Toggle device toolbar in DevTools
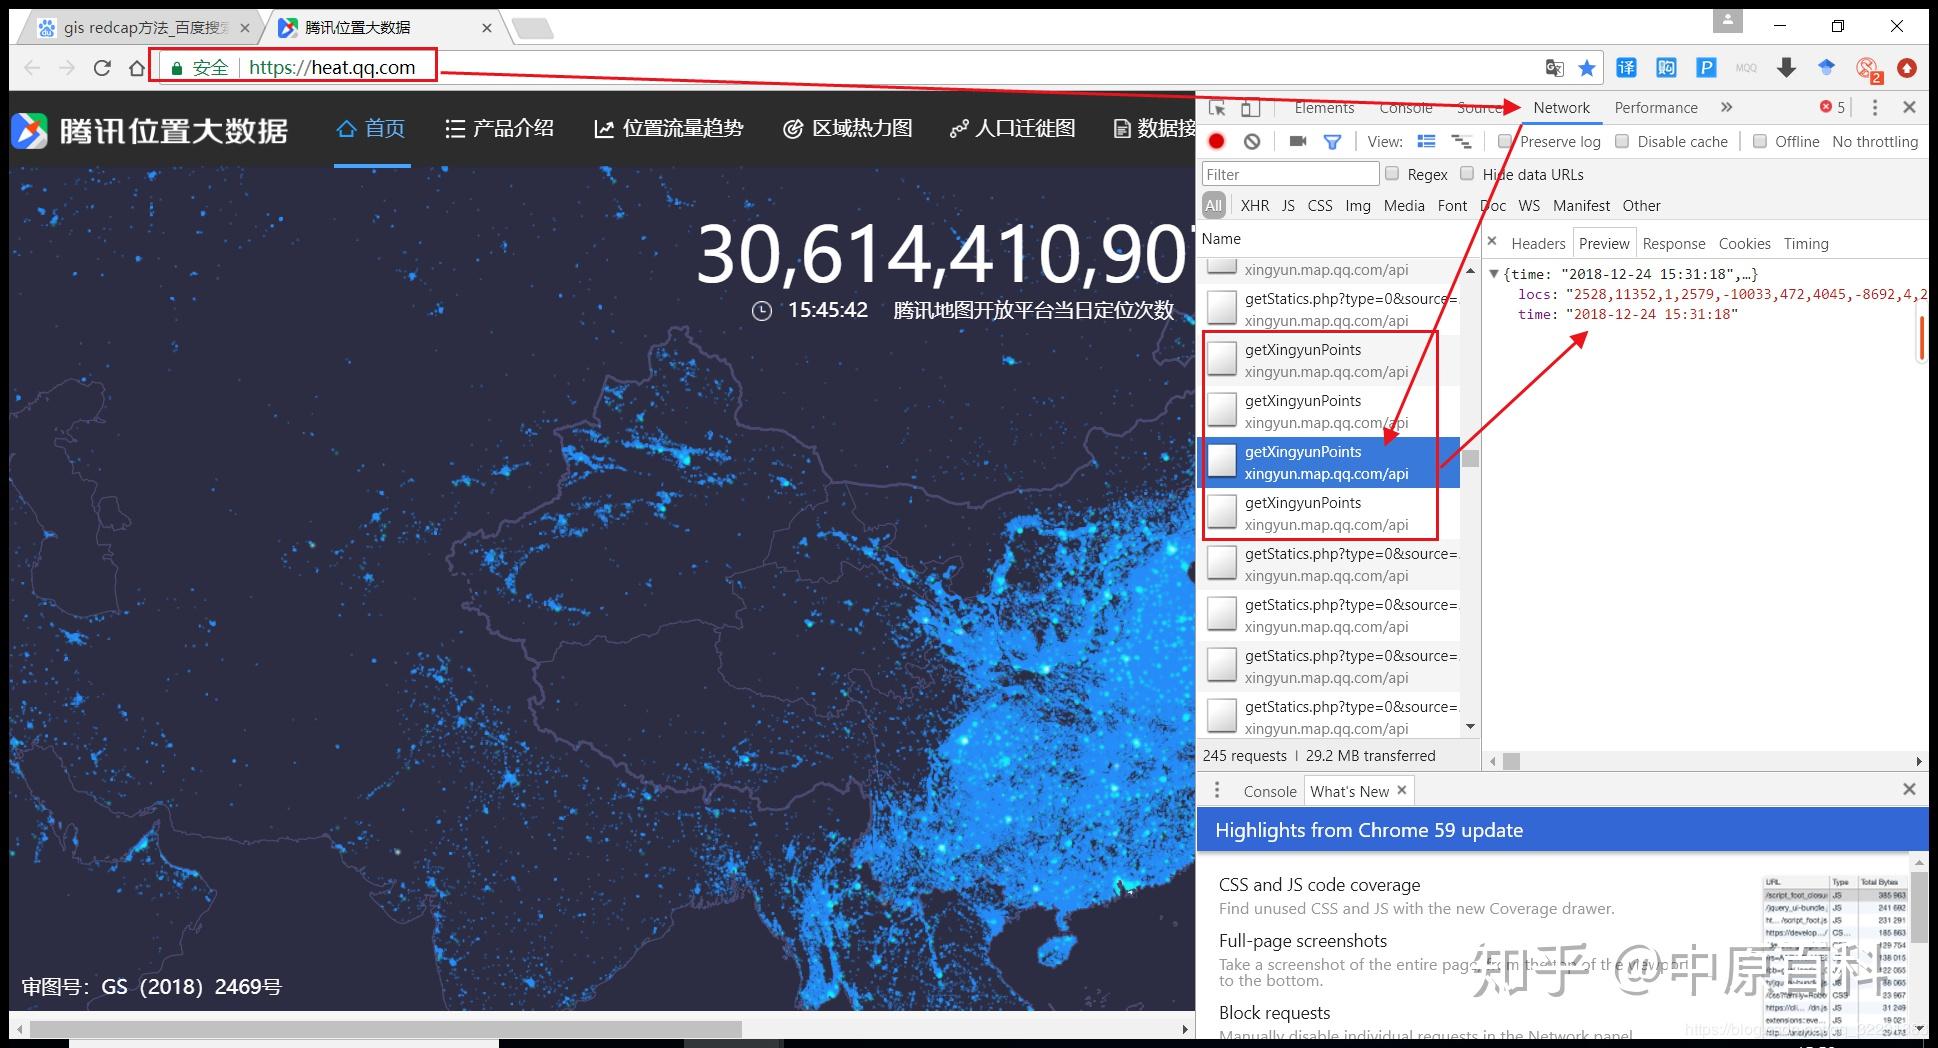The width and height of the screenshot is (1938, 1048). (1249, 107)
